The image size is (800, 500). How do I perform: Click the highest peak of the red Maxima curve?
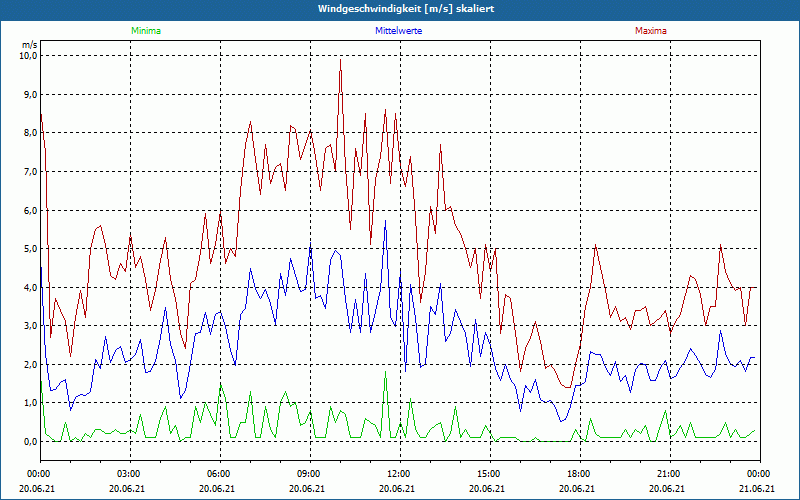click(340, 60)
